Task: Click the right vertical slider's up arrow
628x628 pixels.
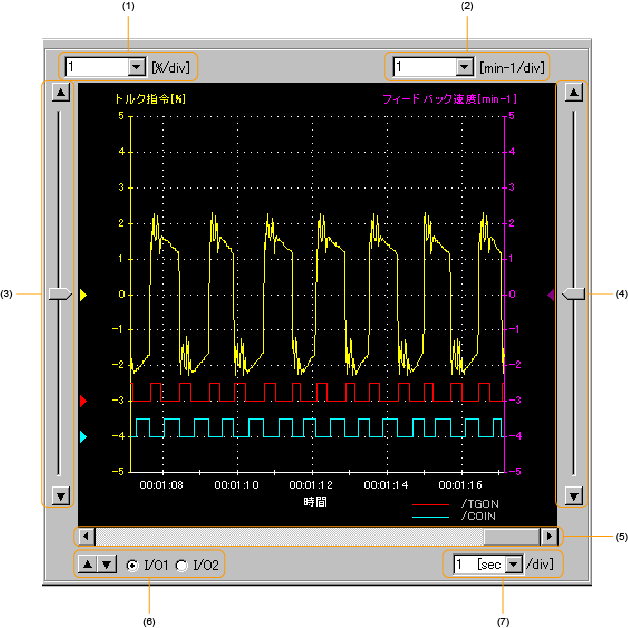Action: click(573, 93)
